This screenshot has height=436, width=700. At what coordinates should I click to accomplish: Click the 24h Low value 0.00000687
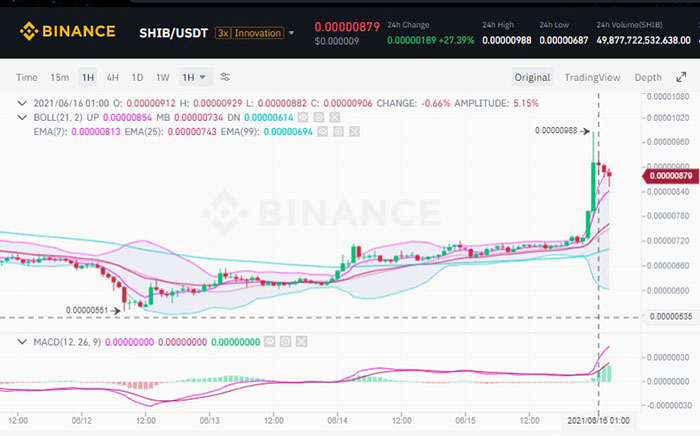point(564,41)
